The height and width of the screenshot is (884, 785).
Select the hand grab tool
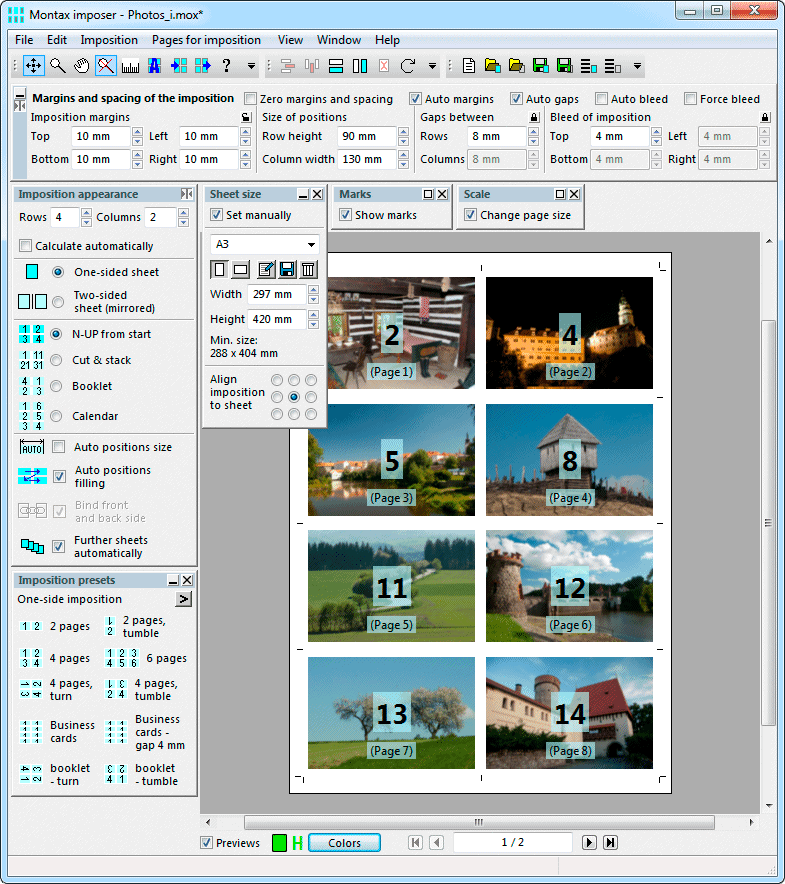[82, 66]
